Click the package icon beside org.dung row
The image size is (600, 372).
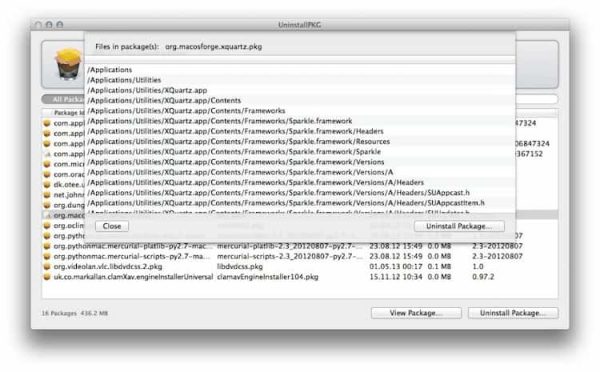tap(47, 205)
